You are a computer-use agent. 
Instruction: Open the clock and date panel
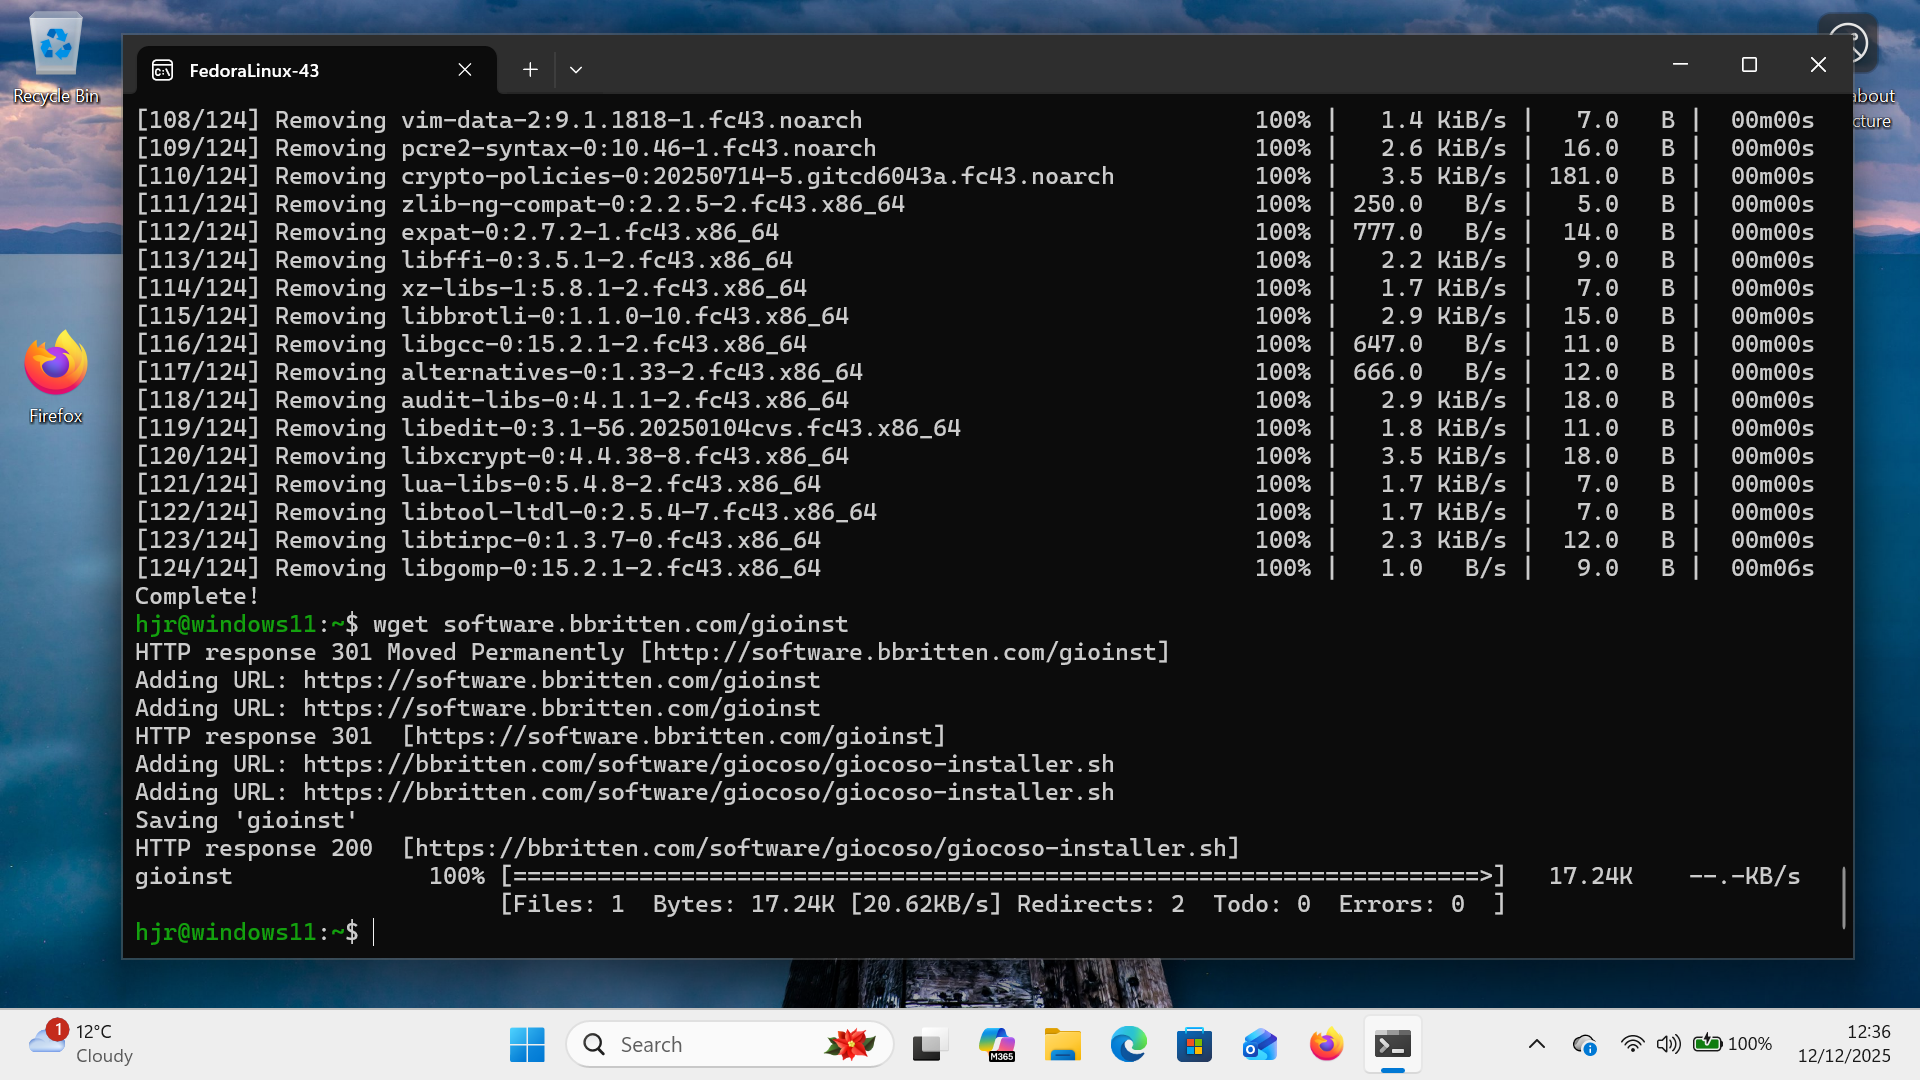(1843, 1044)
